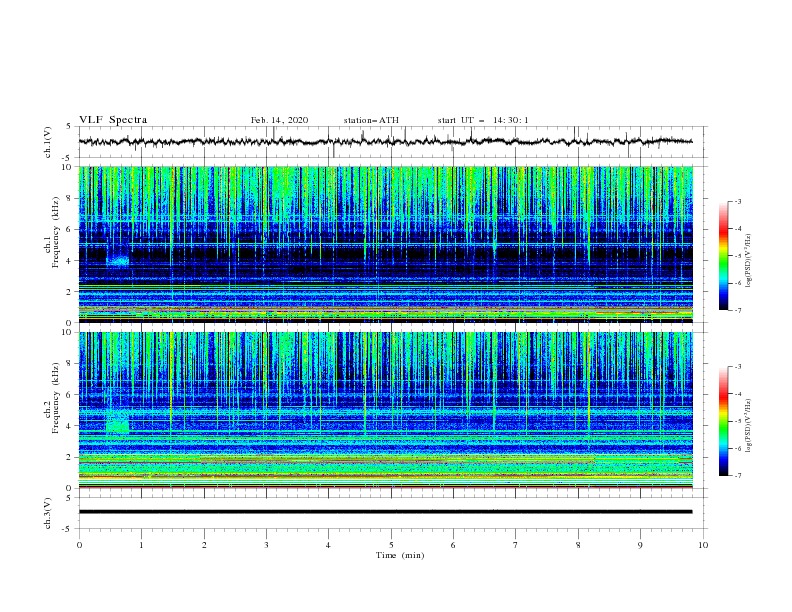Viewport: 792px width, 612px height.
Task: Click time axis tick label "8"
Action: [578, 545]
